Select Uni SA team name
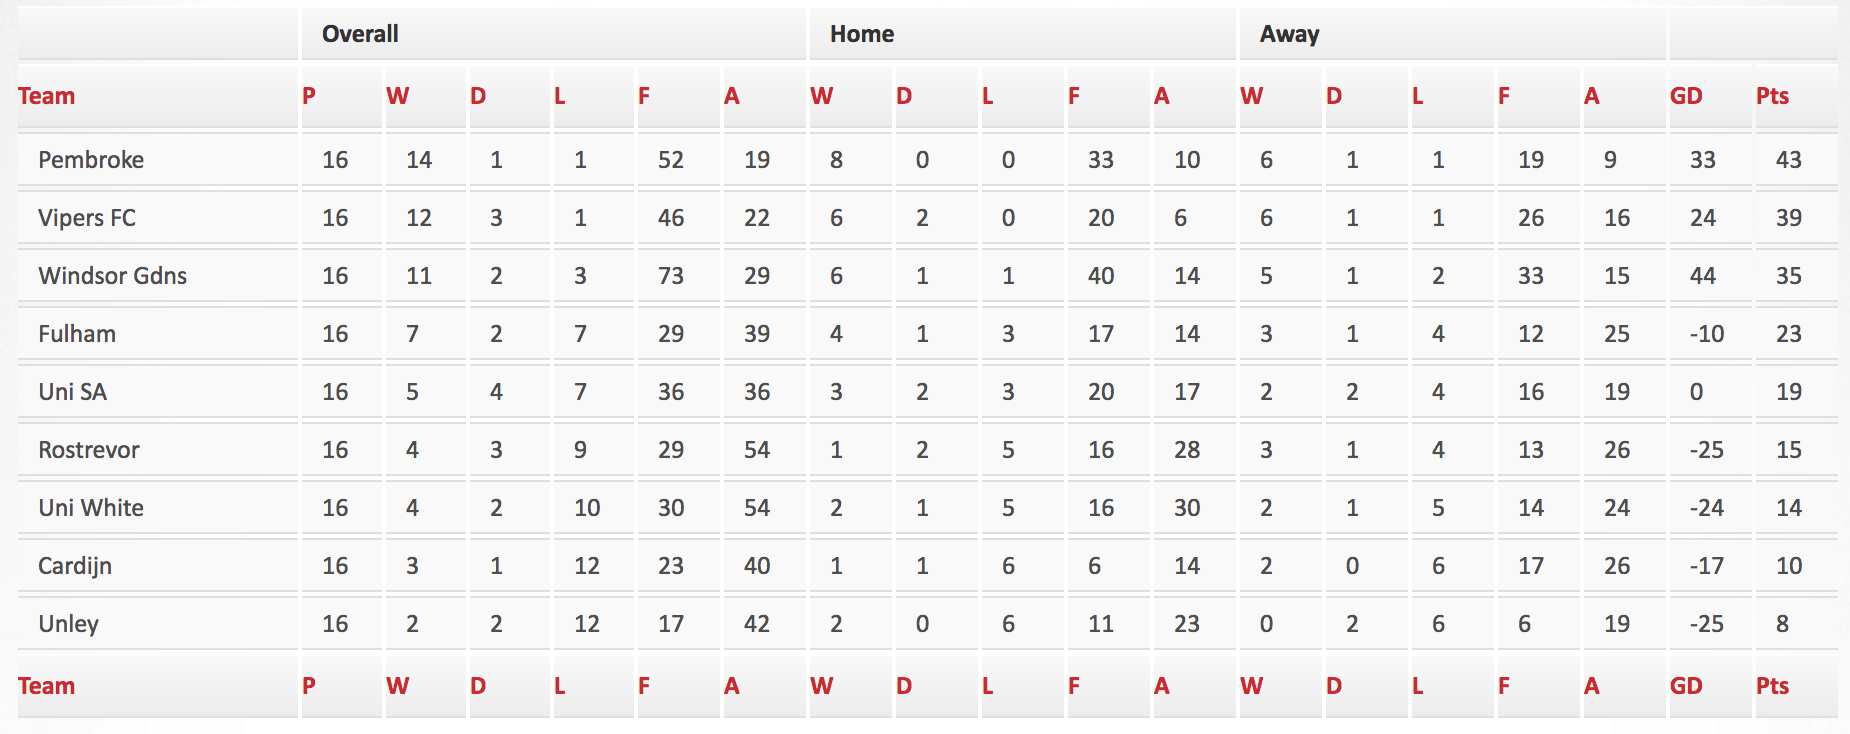The width and height of the screenshot is (1850, 734). point(72,392)
